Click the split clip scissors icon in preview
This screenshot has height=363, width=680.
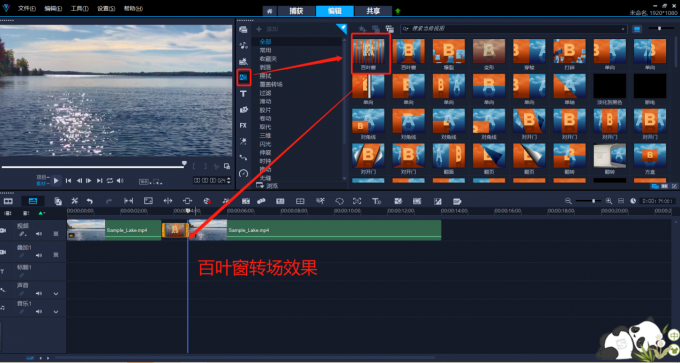pos(216,166)
